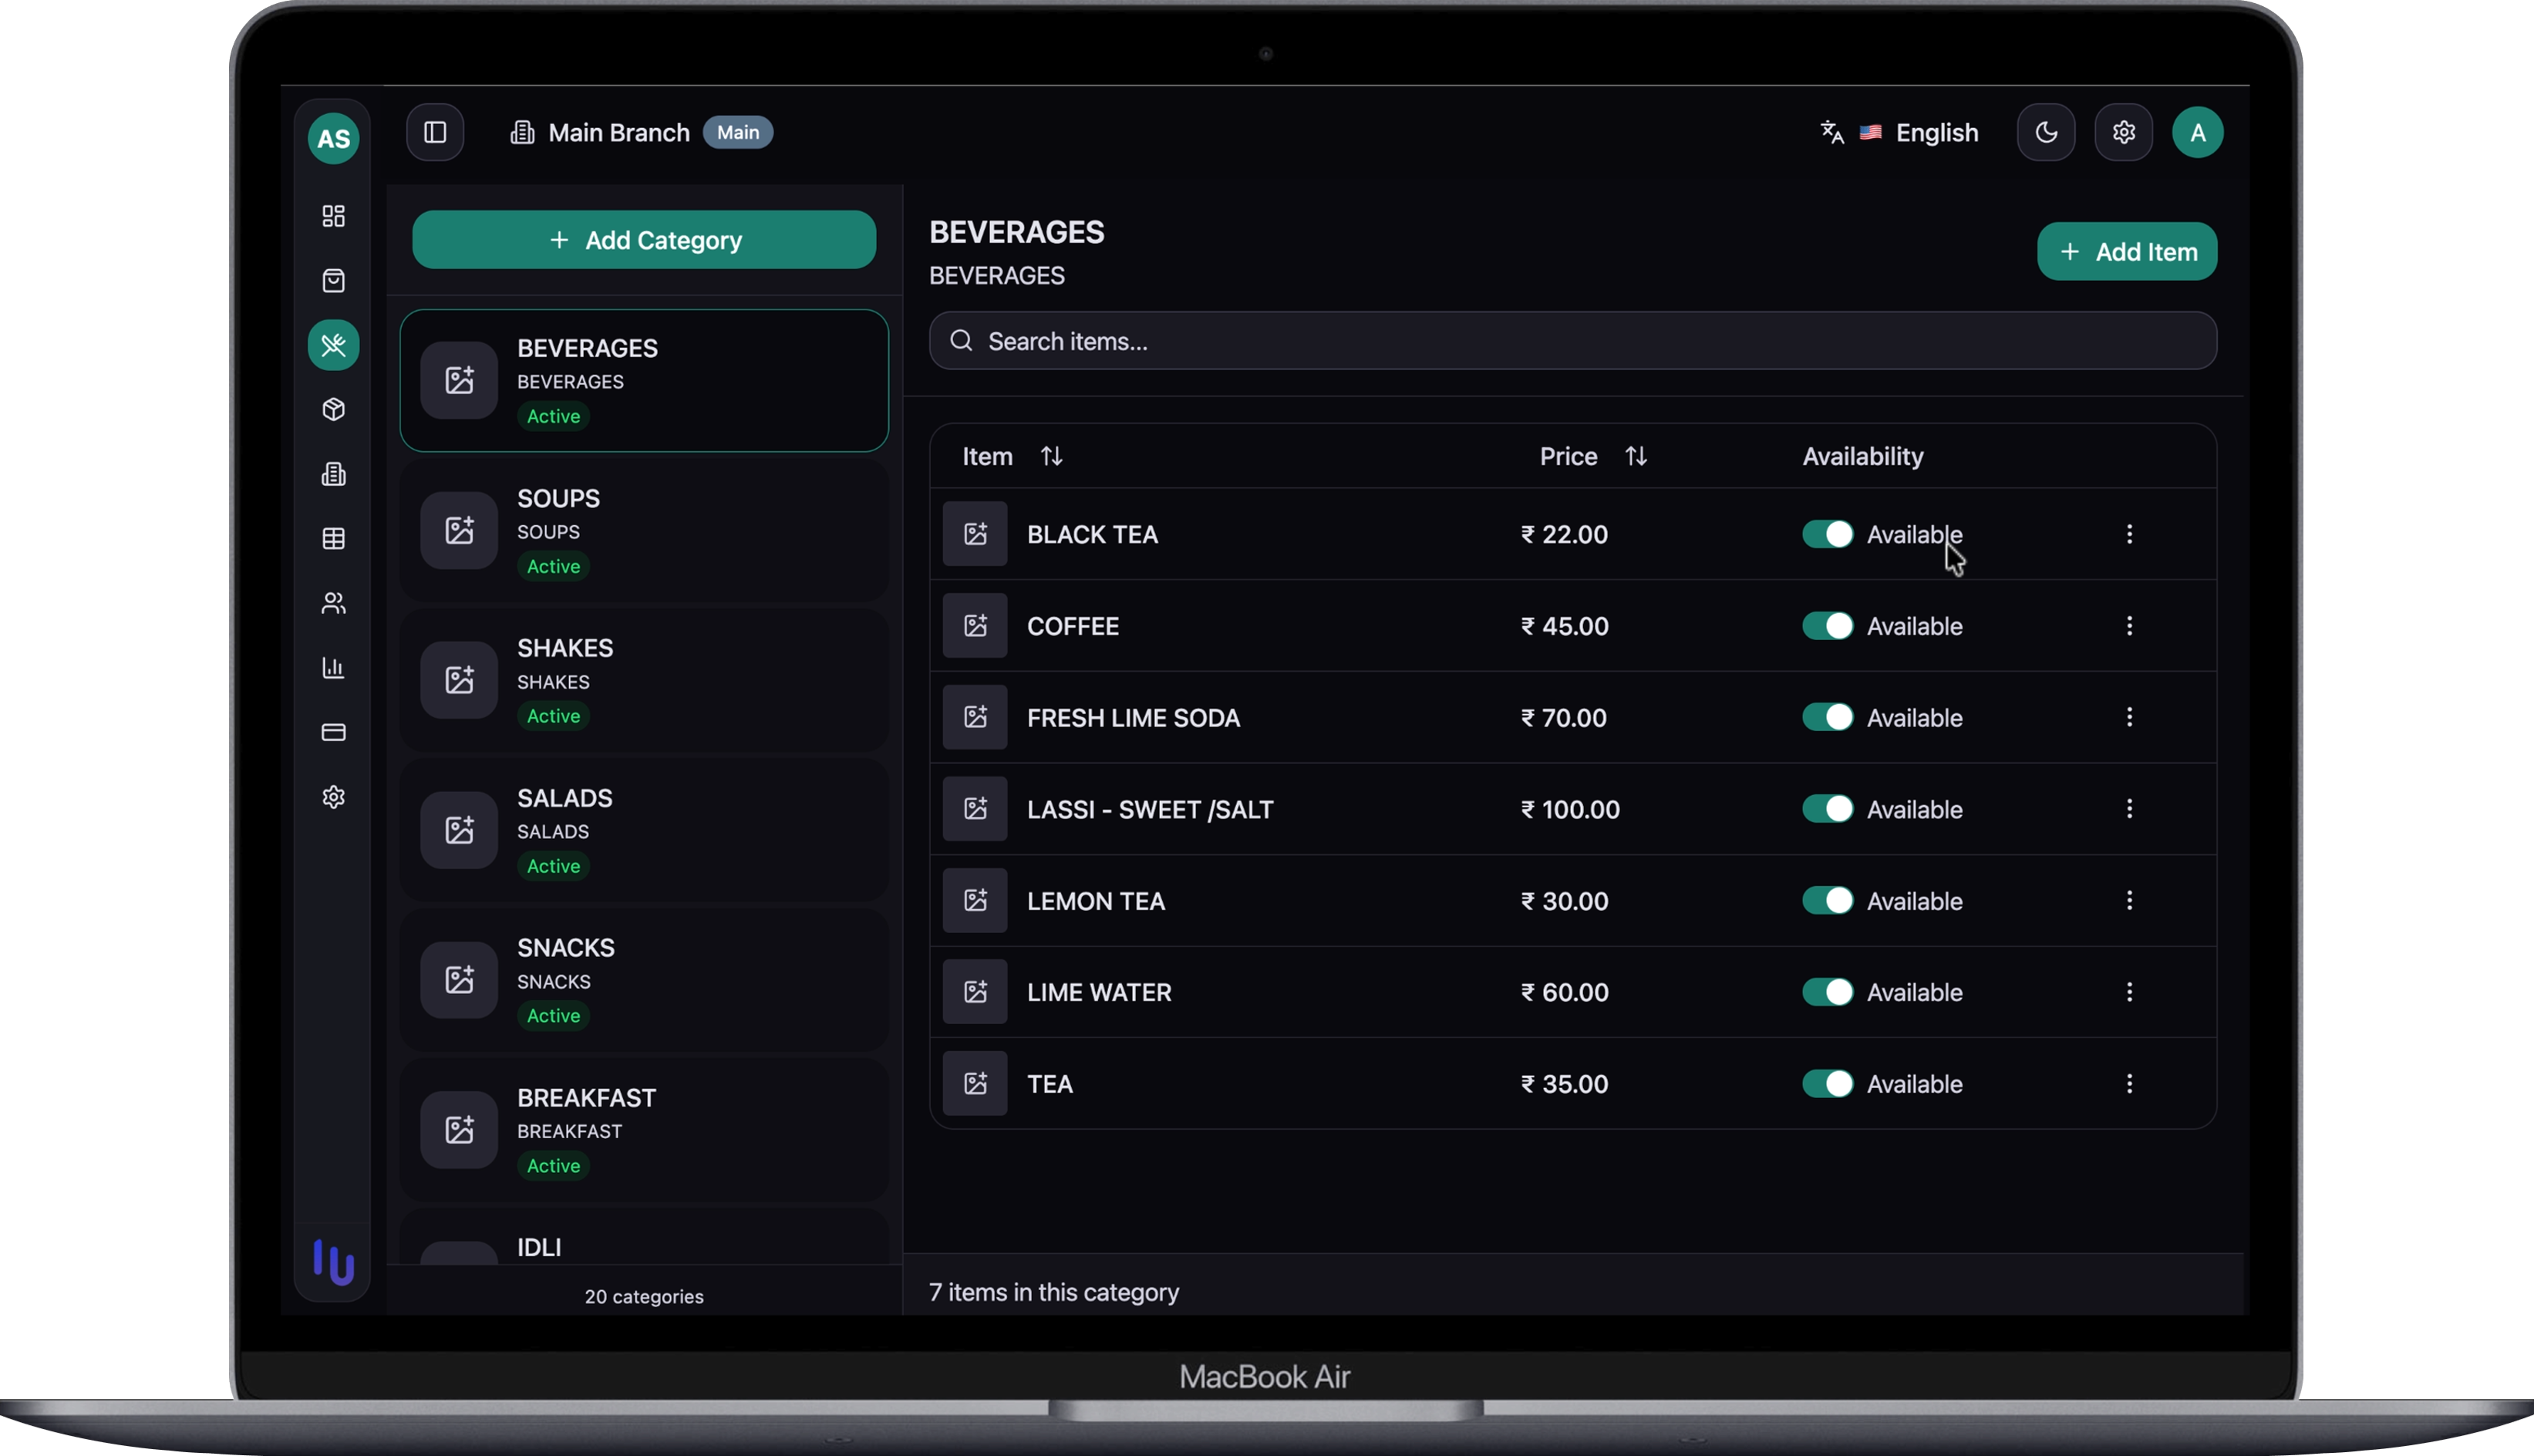Open the tables grid icon in sidebar
This screenshot has width=2534, height=1456.
point(333,539)
